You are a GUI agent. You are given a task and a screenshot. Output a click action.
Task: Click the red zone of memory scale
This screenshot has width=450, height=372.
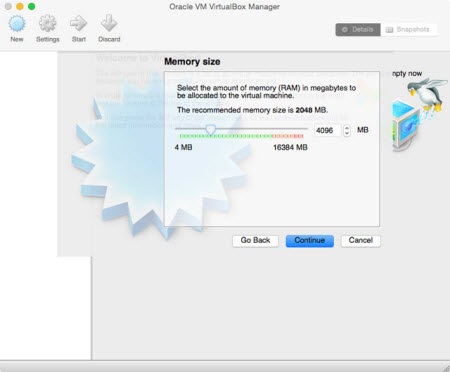(x=288, y=136)
